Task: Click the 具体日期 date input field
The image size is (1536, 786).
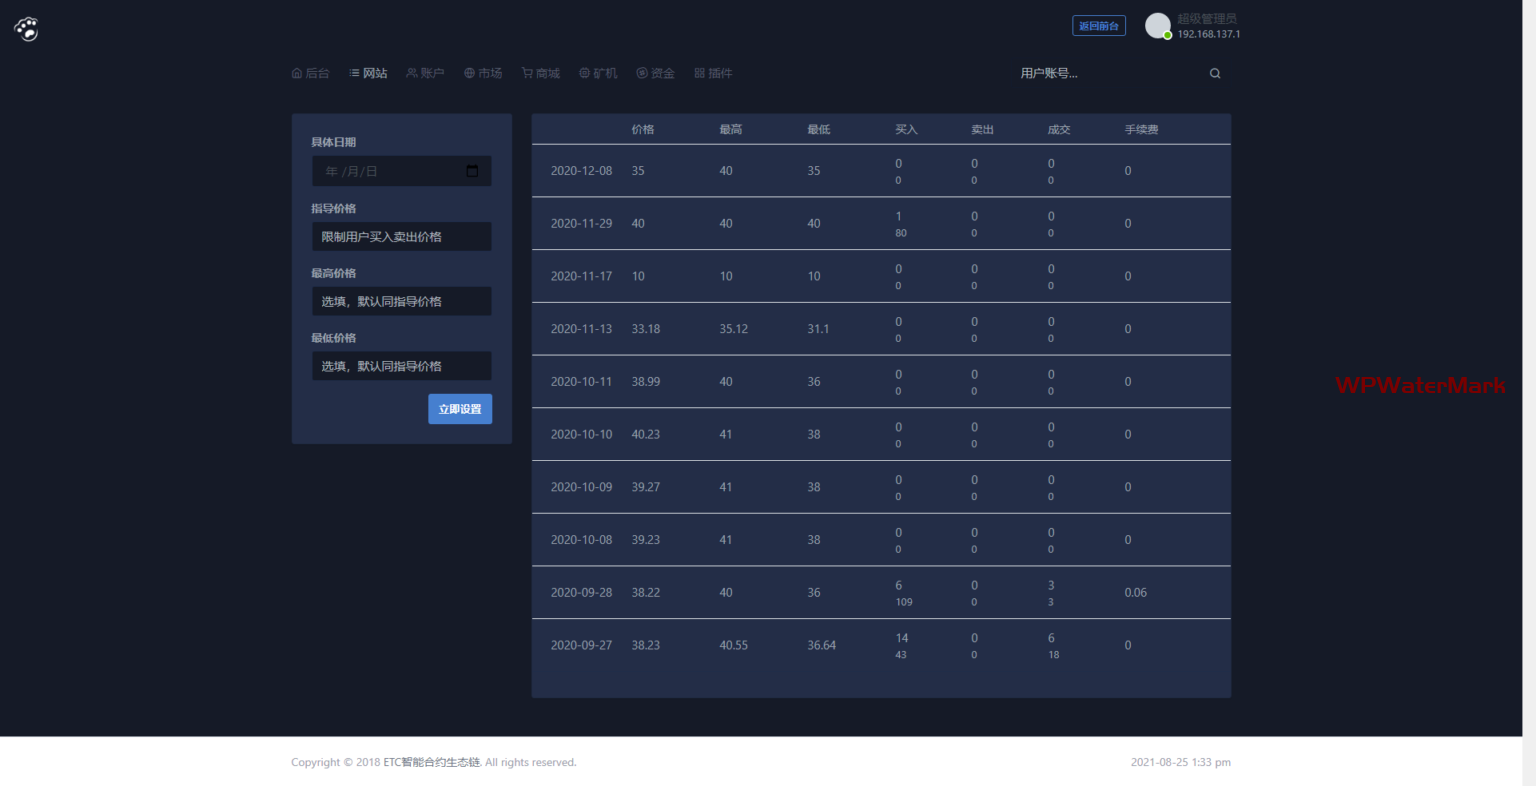Action: 390,171
